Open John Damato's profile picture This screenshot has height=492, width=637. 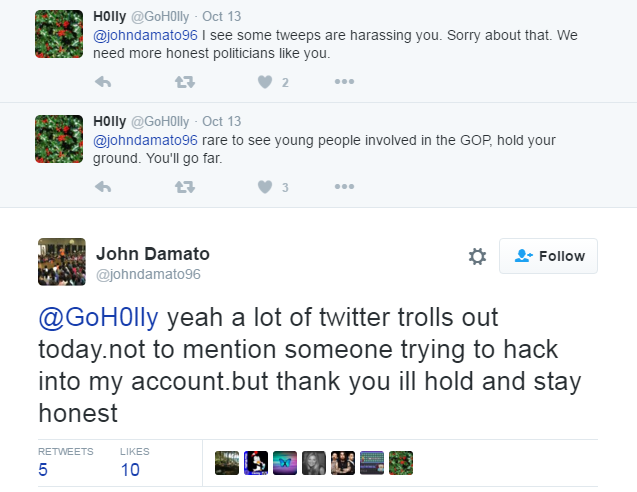tap(62, 262)
